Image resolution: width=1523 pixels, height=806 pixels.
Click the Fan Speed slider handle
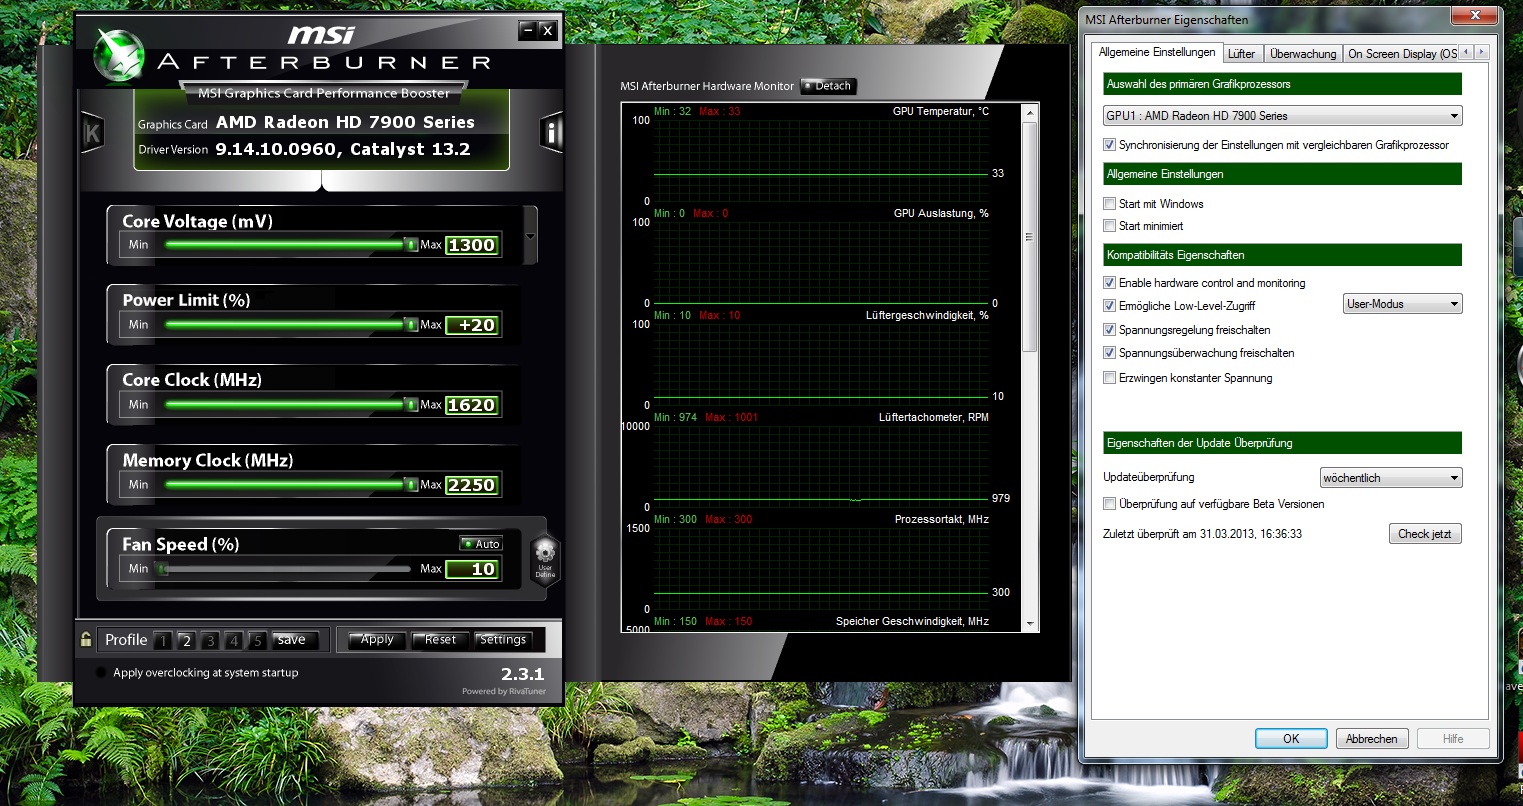click(163, 569)
